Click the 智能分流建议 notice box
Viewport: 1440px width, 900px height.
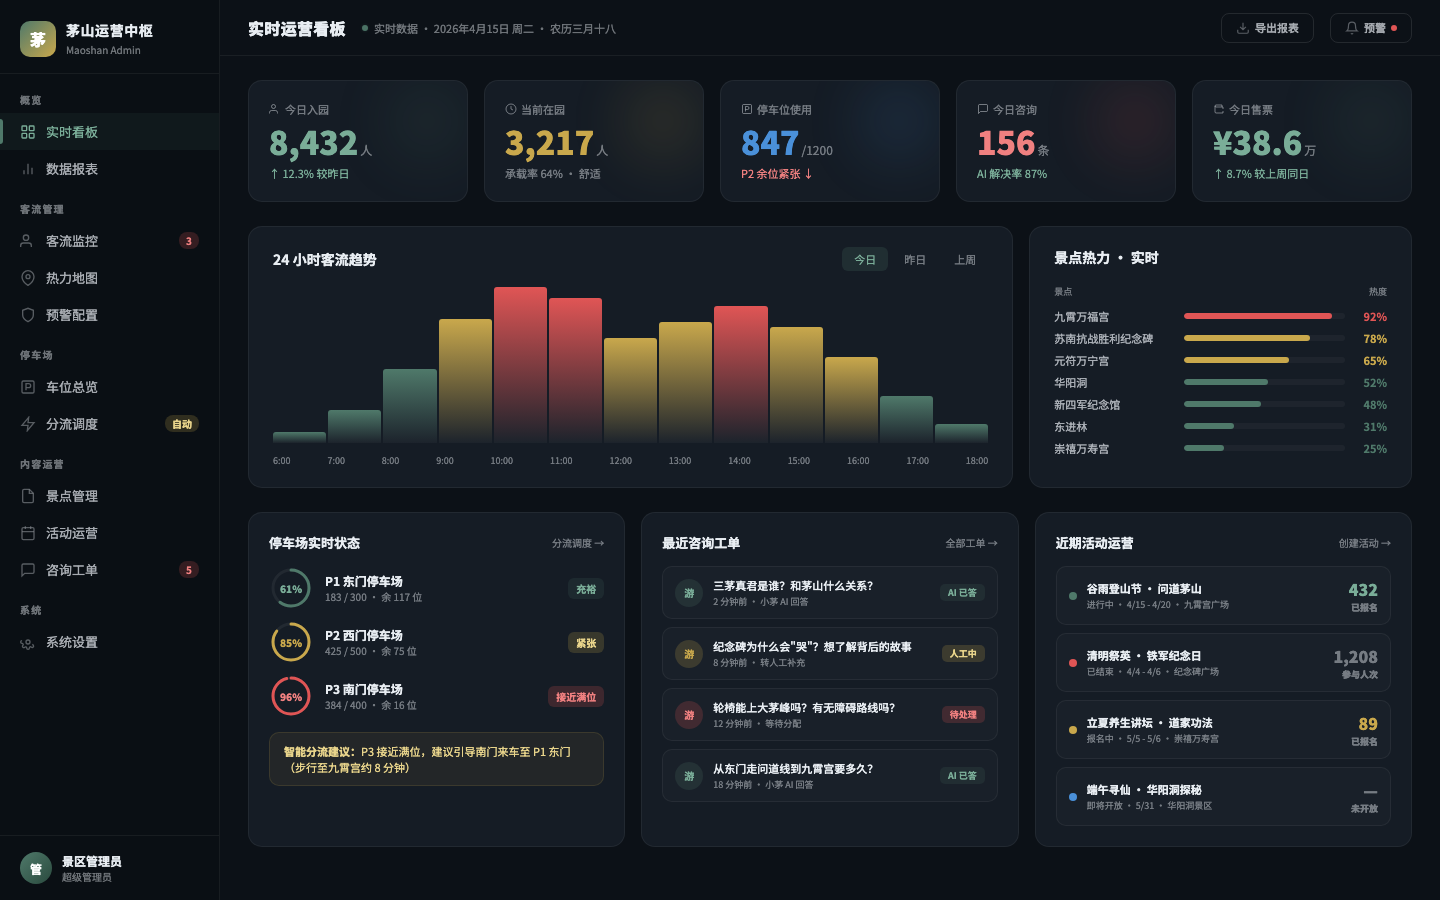pos(436,759)
